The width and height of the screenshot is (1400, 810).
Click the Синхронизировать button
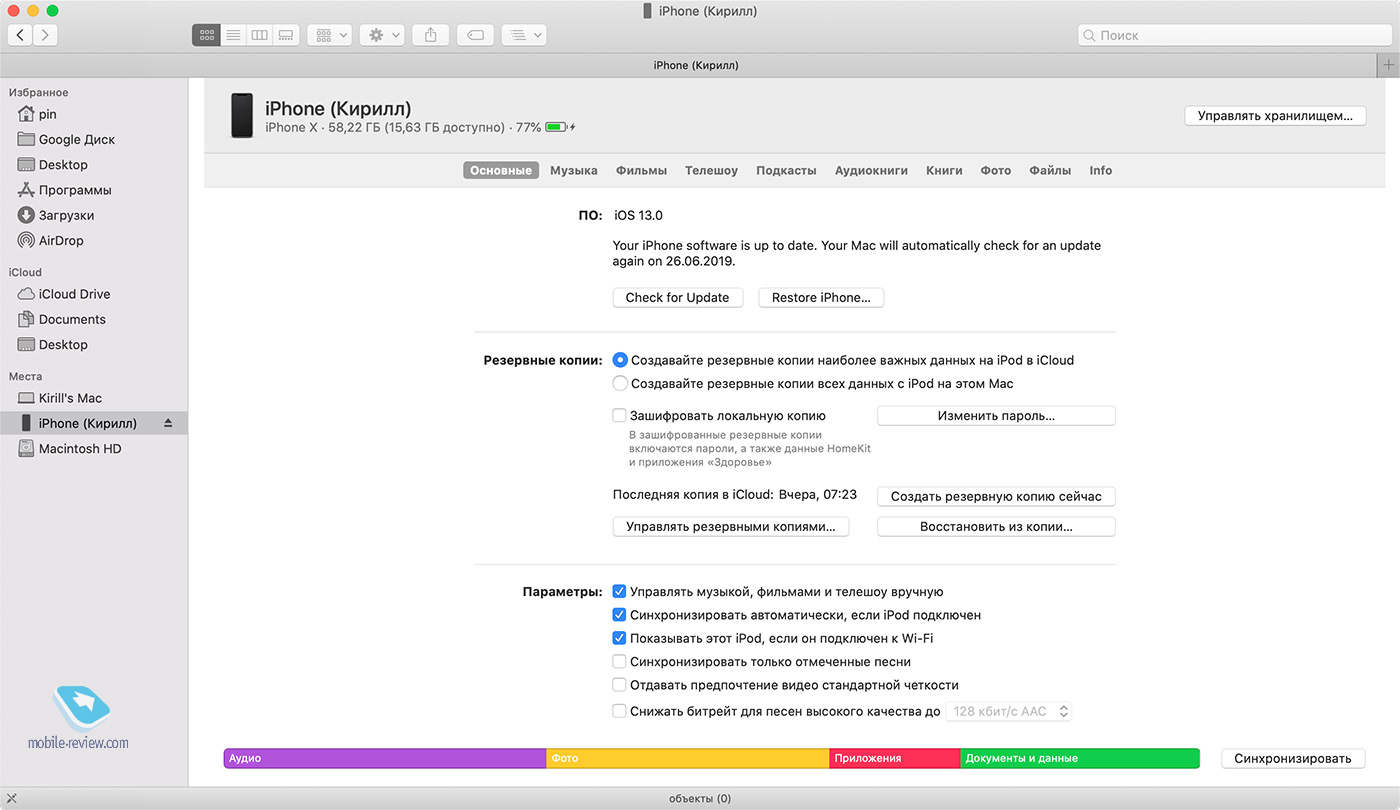pos(1293,759)
